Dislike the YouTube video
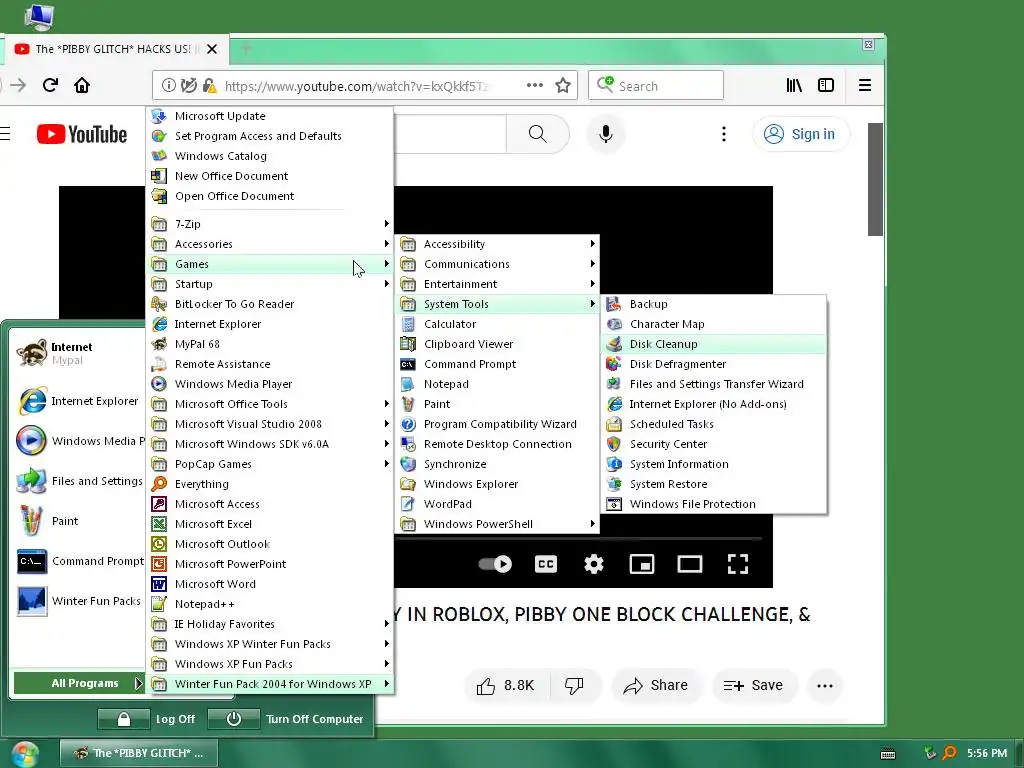 [x=575, y=686]
